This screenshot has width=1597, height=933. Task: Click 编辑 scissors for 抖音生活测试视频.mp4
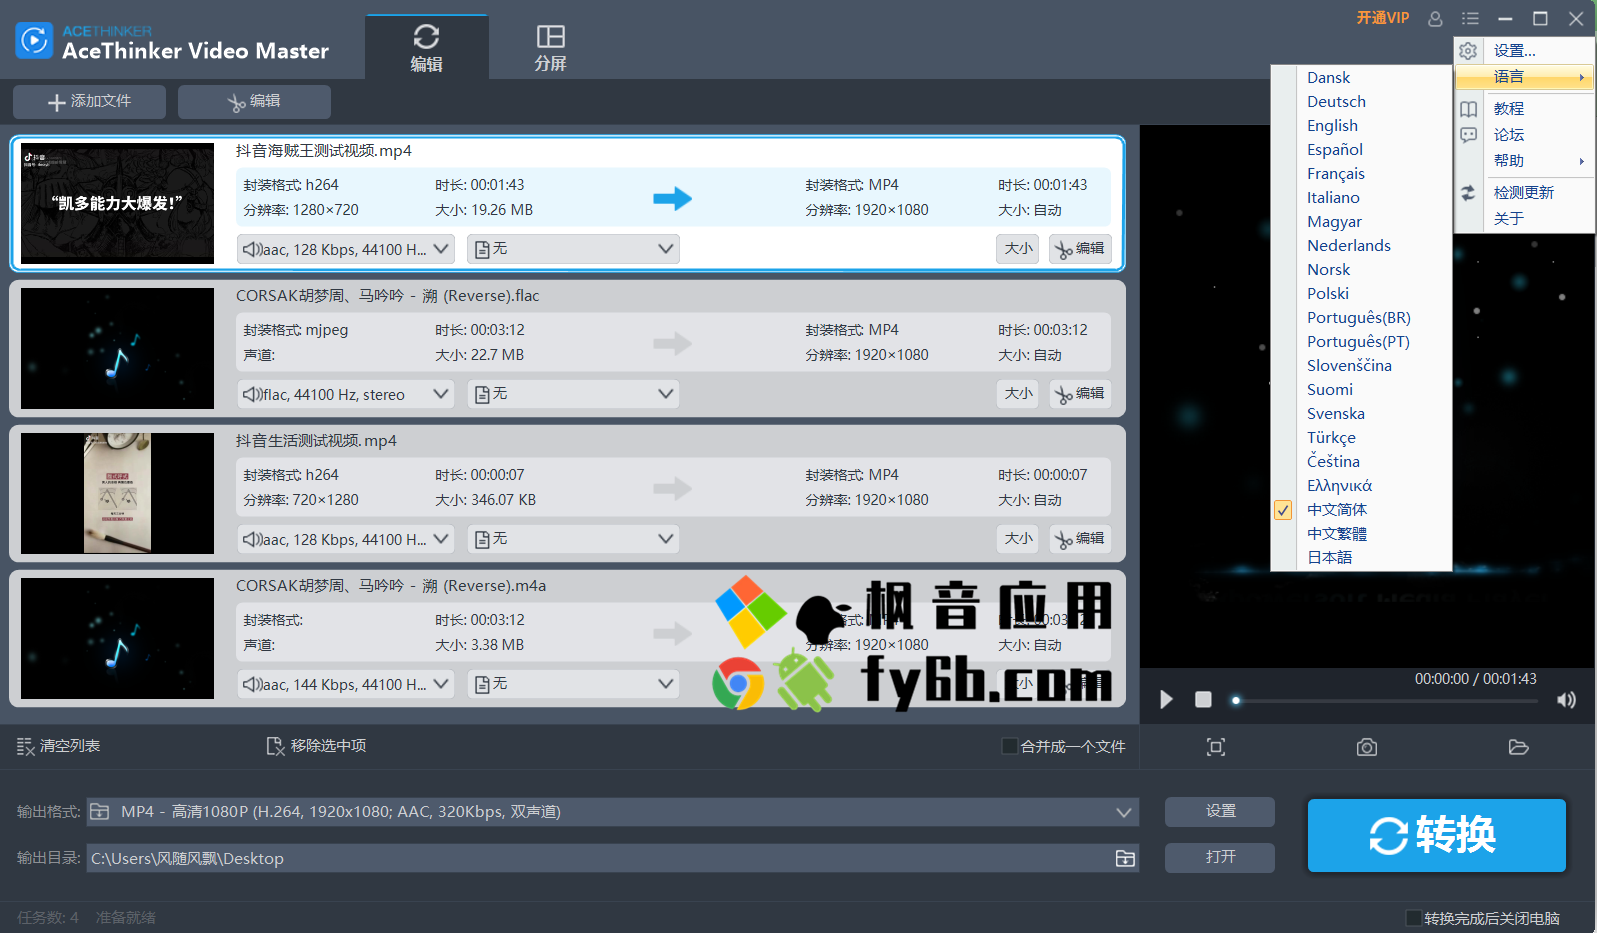(1080, 539)
